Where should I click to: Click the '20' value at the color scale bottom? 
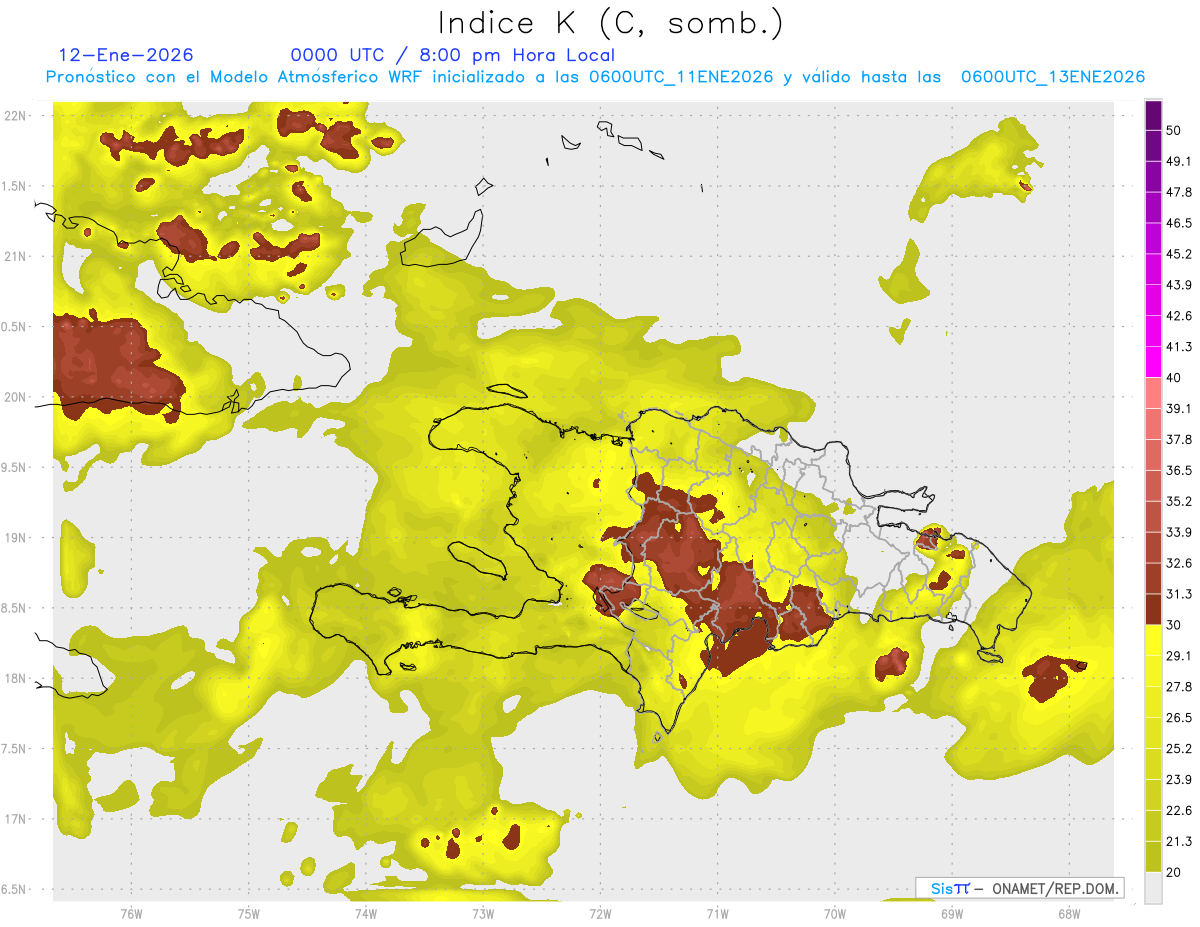pyautogui.click(x=1175, y=872)
